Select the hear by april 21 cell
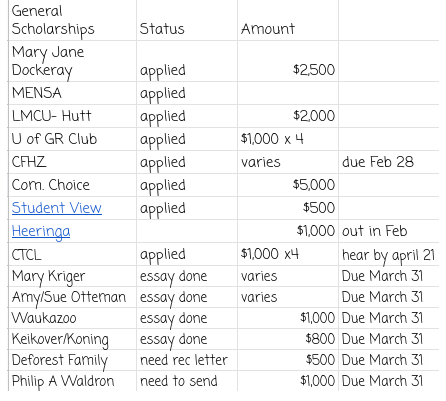Image resolution: width=446 pixels, height=401 pixels. click(x=389, y=254)
